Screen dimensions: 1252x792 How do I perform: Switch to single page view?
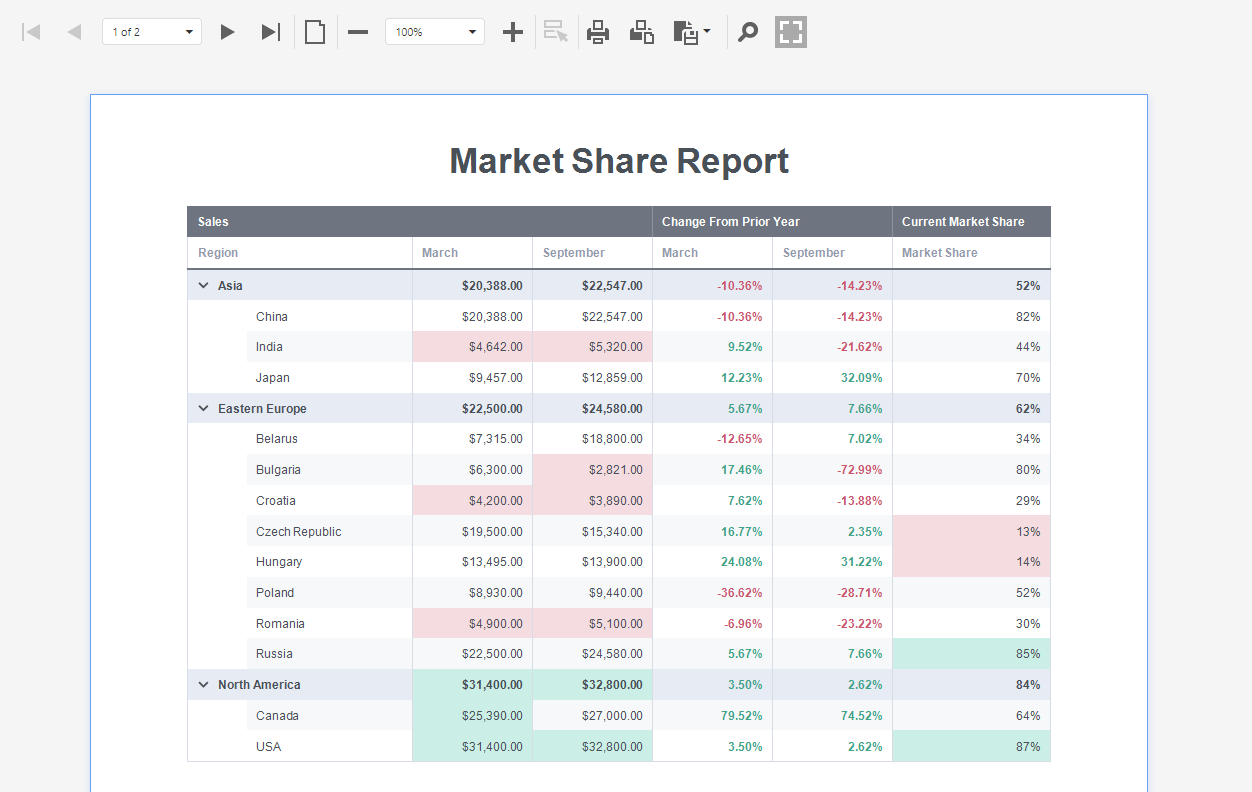[314, 31]
